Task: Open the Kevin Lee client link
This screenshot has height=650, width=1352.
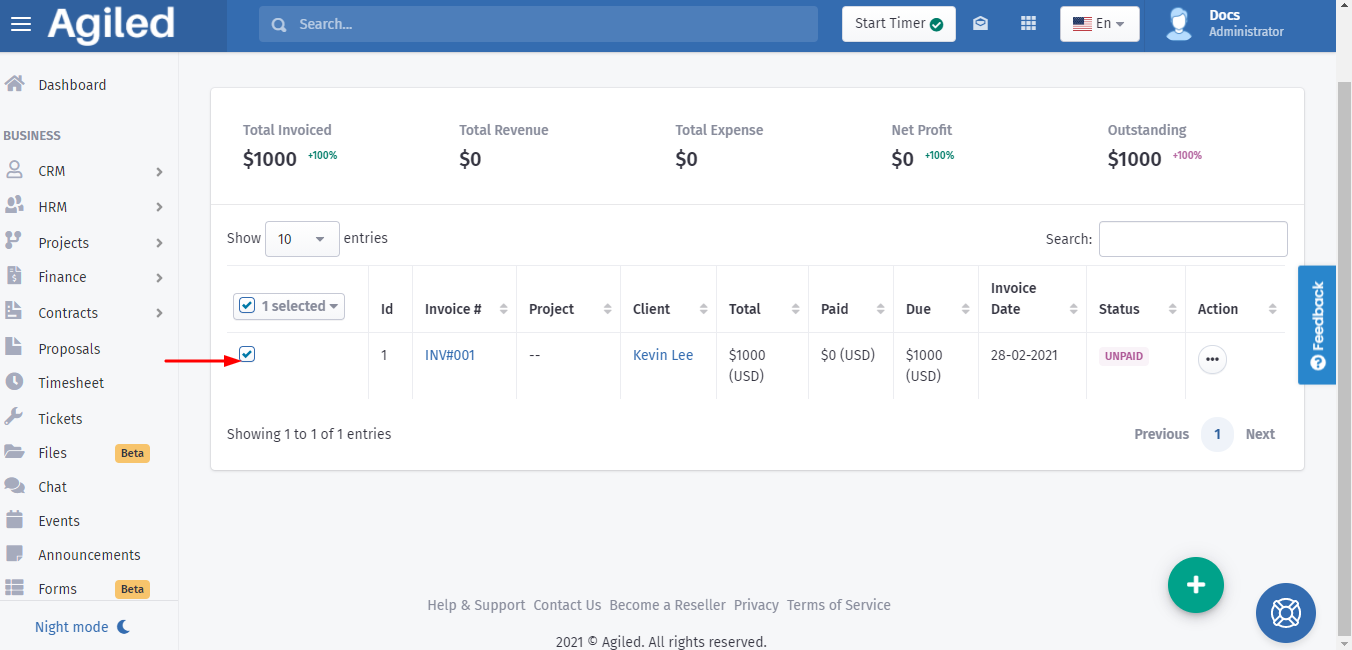Action: pyautogui.click(x=663, y=355)
